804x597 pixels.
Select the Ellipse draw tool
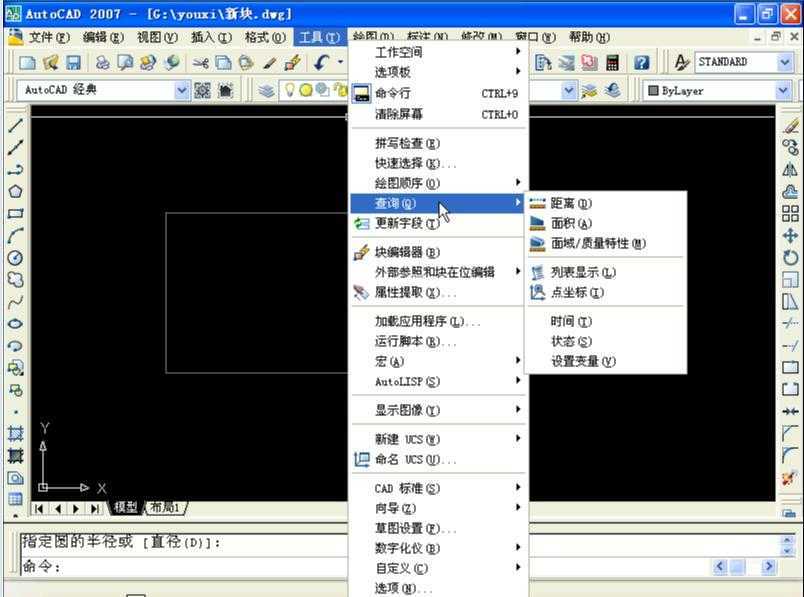point(15,324)
